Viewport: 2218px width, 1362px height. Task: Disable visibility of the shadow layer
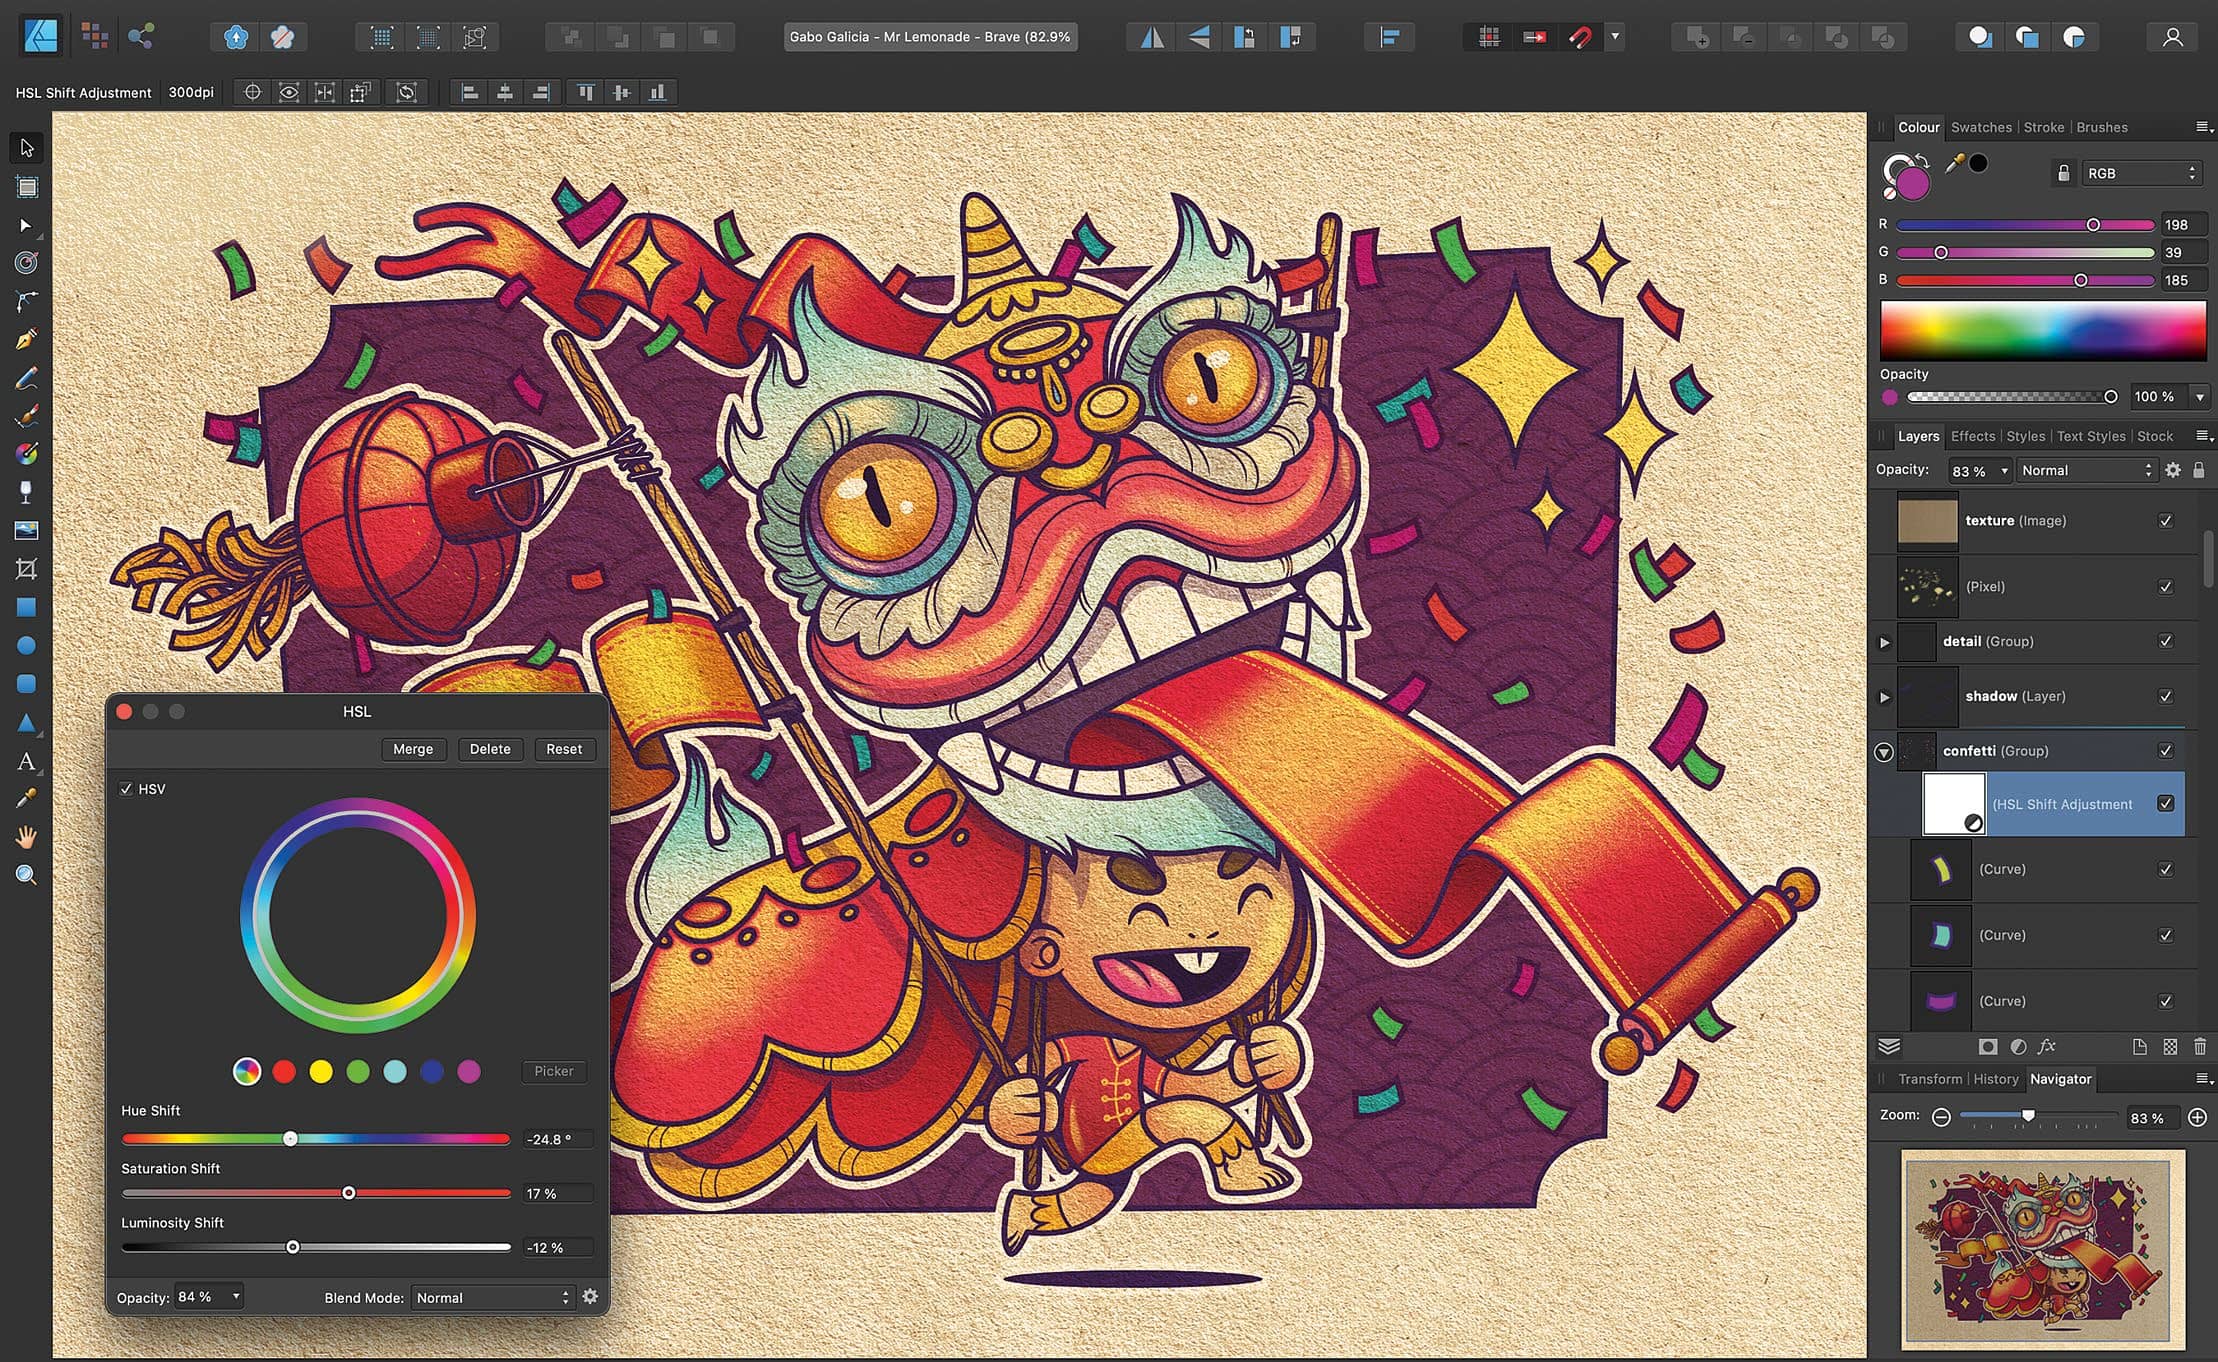click(x=2166, y=696)
